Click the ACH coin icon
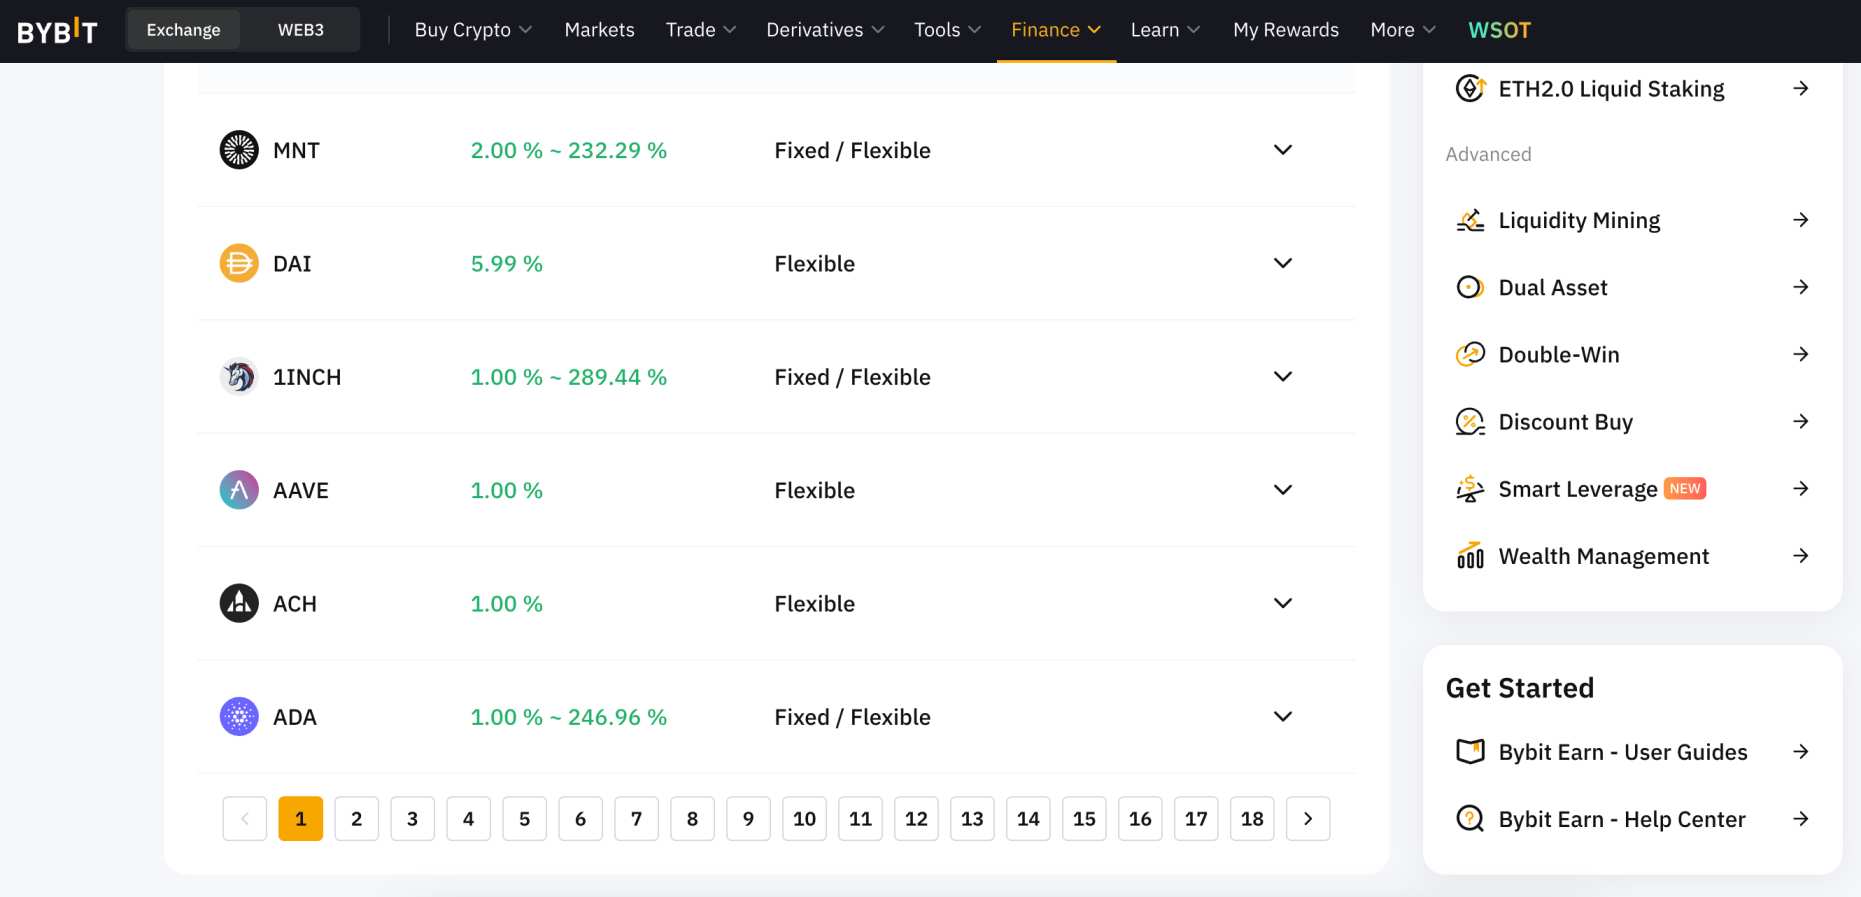The image size is (1861, 897). tap(239, 603)
